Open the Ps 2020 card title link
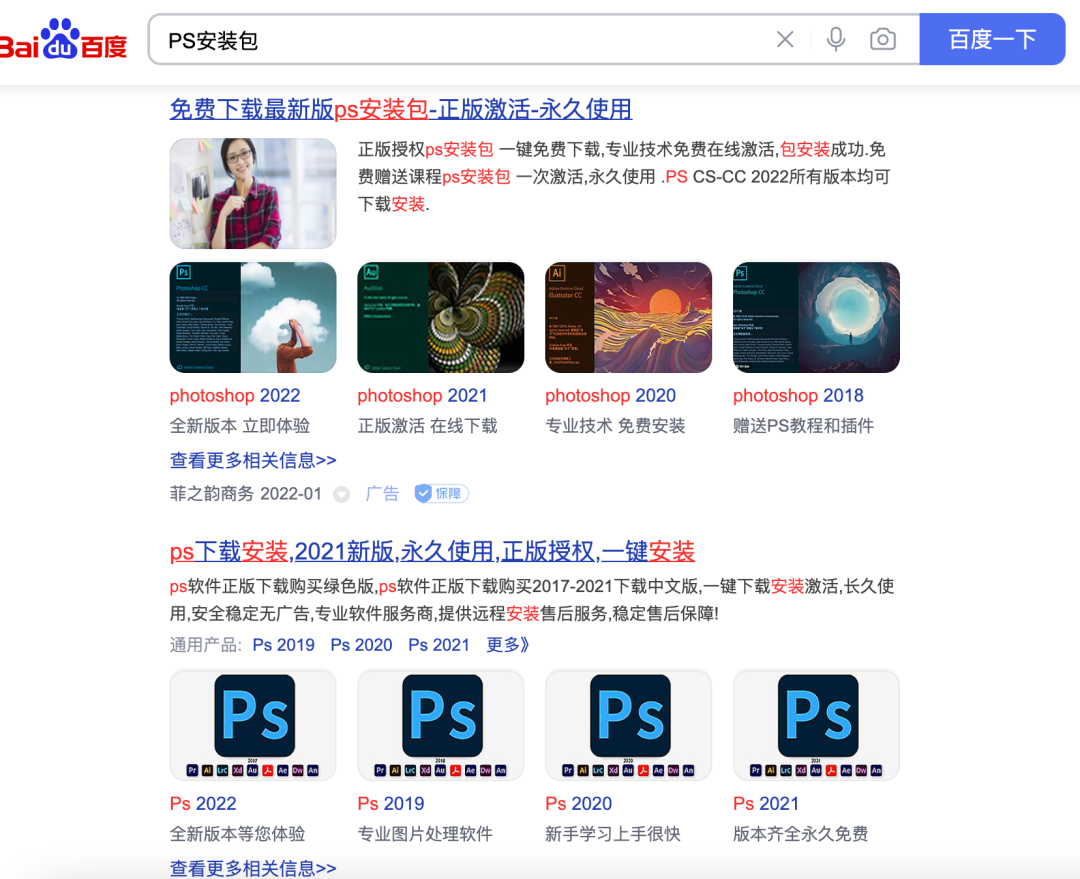Image resolution: width=1080 pixels, height=879 pixels. 579,803
